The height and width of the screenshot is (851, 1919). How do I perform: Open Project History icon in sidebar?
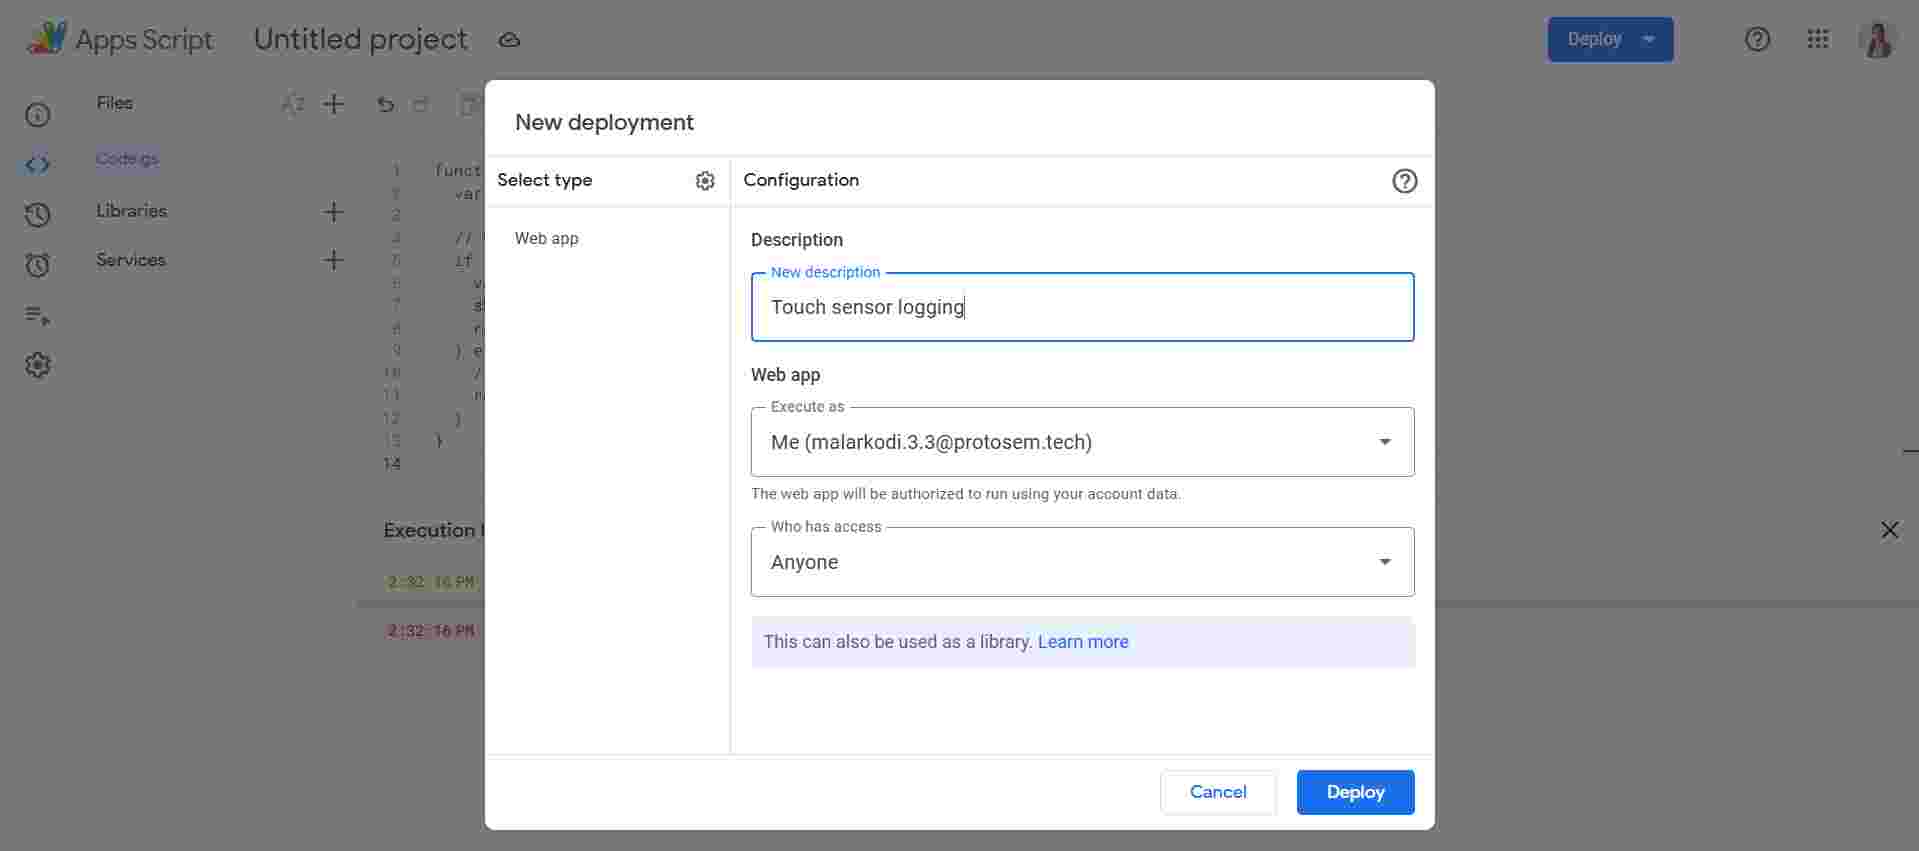pyautogui.click(x=38, y=215)
